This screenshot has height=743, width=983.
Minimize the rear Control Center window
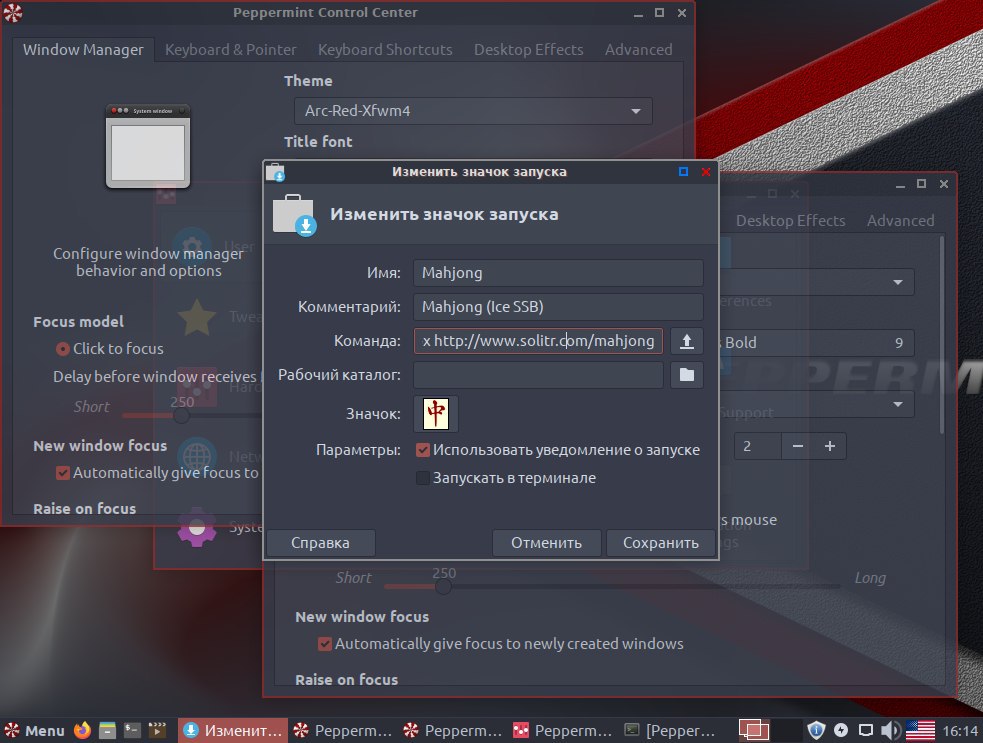pyautogui.click(x=900, y=184)
